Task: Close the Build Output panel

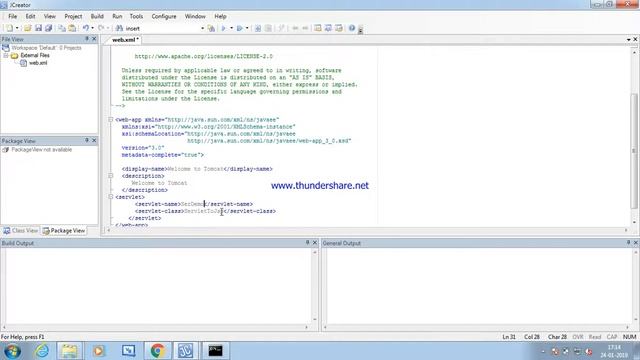Action: point(315,242)
